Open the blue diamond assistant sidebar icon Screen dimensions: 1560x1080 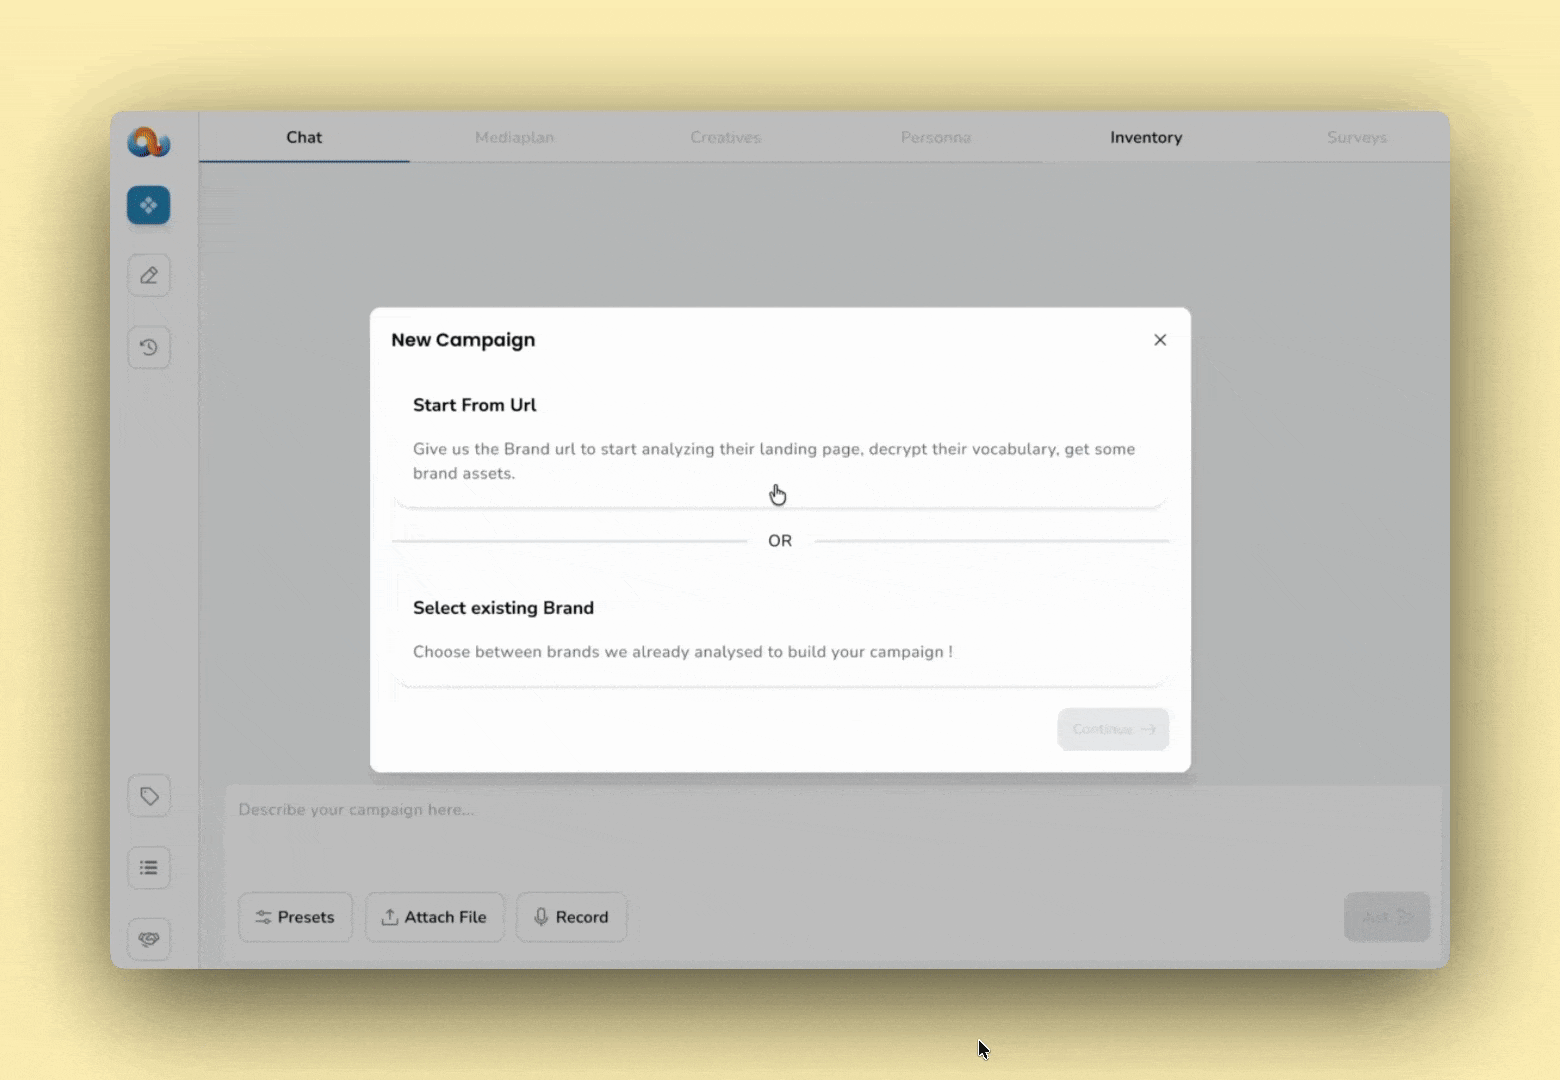point(149,205)
